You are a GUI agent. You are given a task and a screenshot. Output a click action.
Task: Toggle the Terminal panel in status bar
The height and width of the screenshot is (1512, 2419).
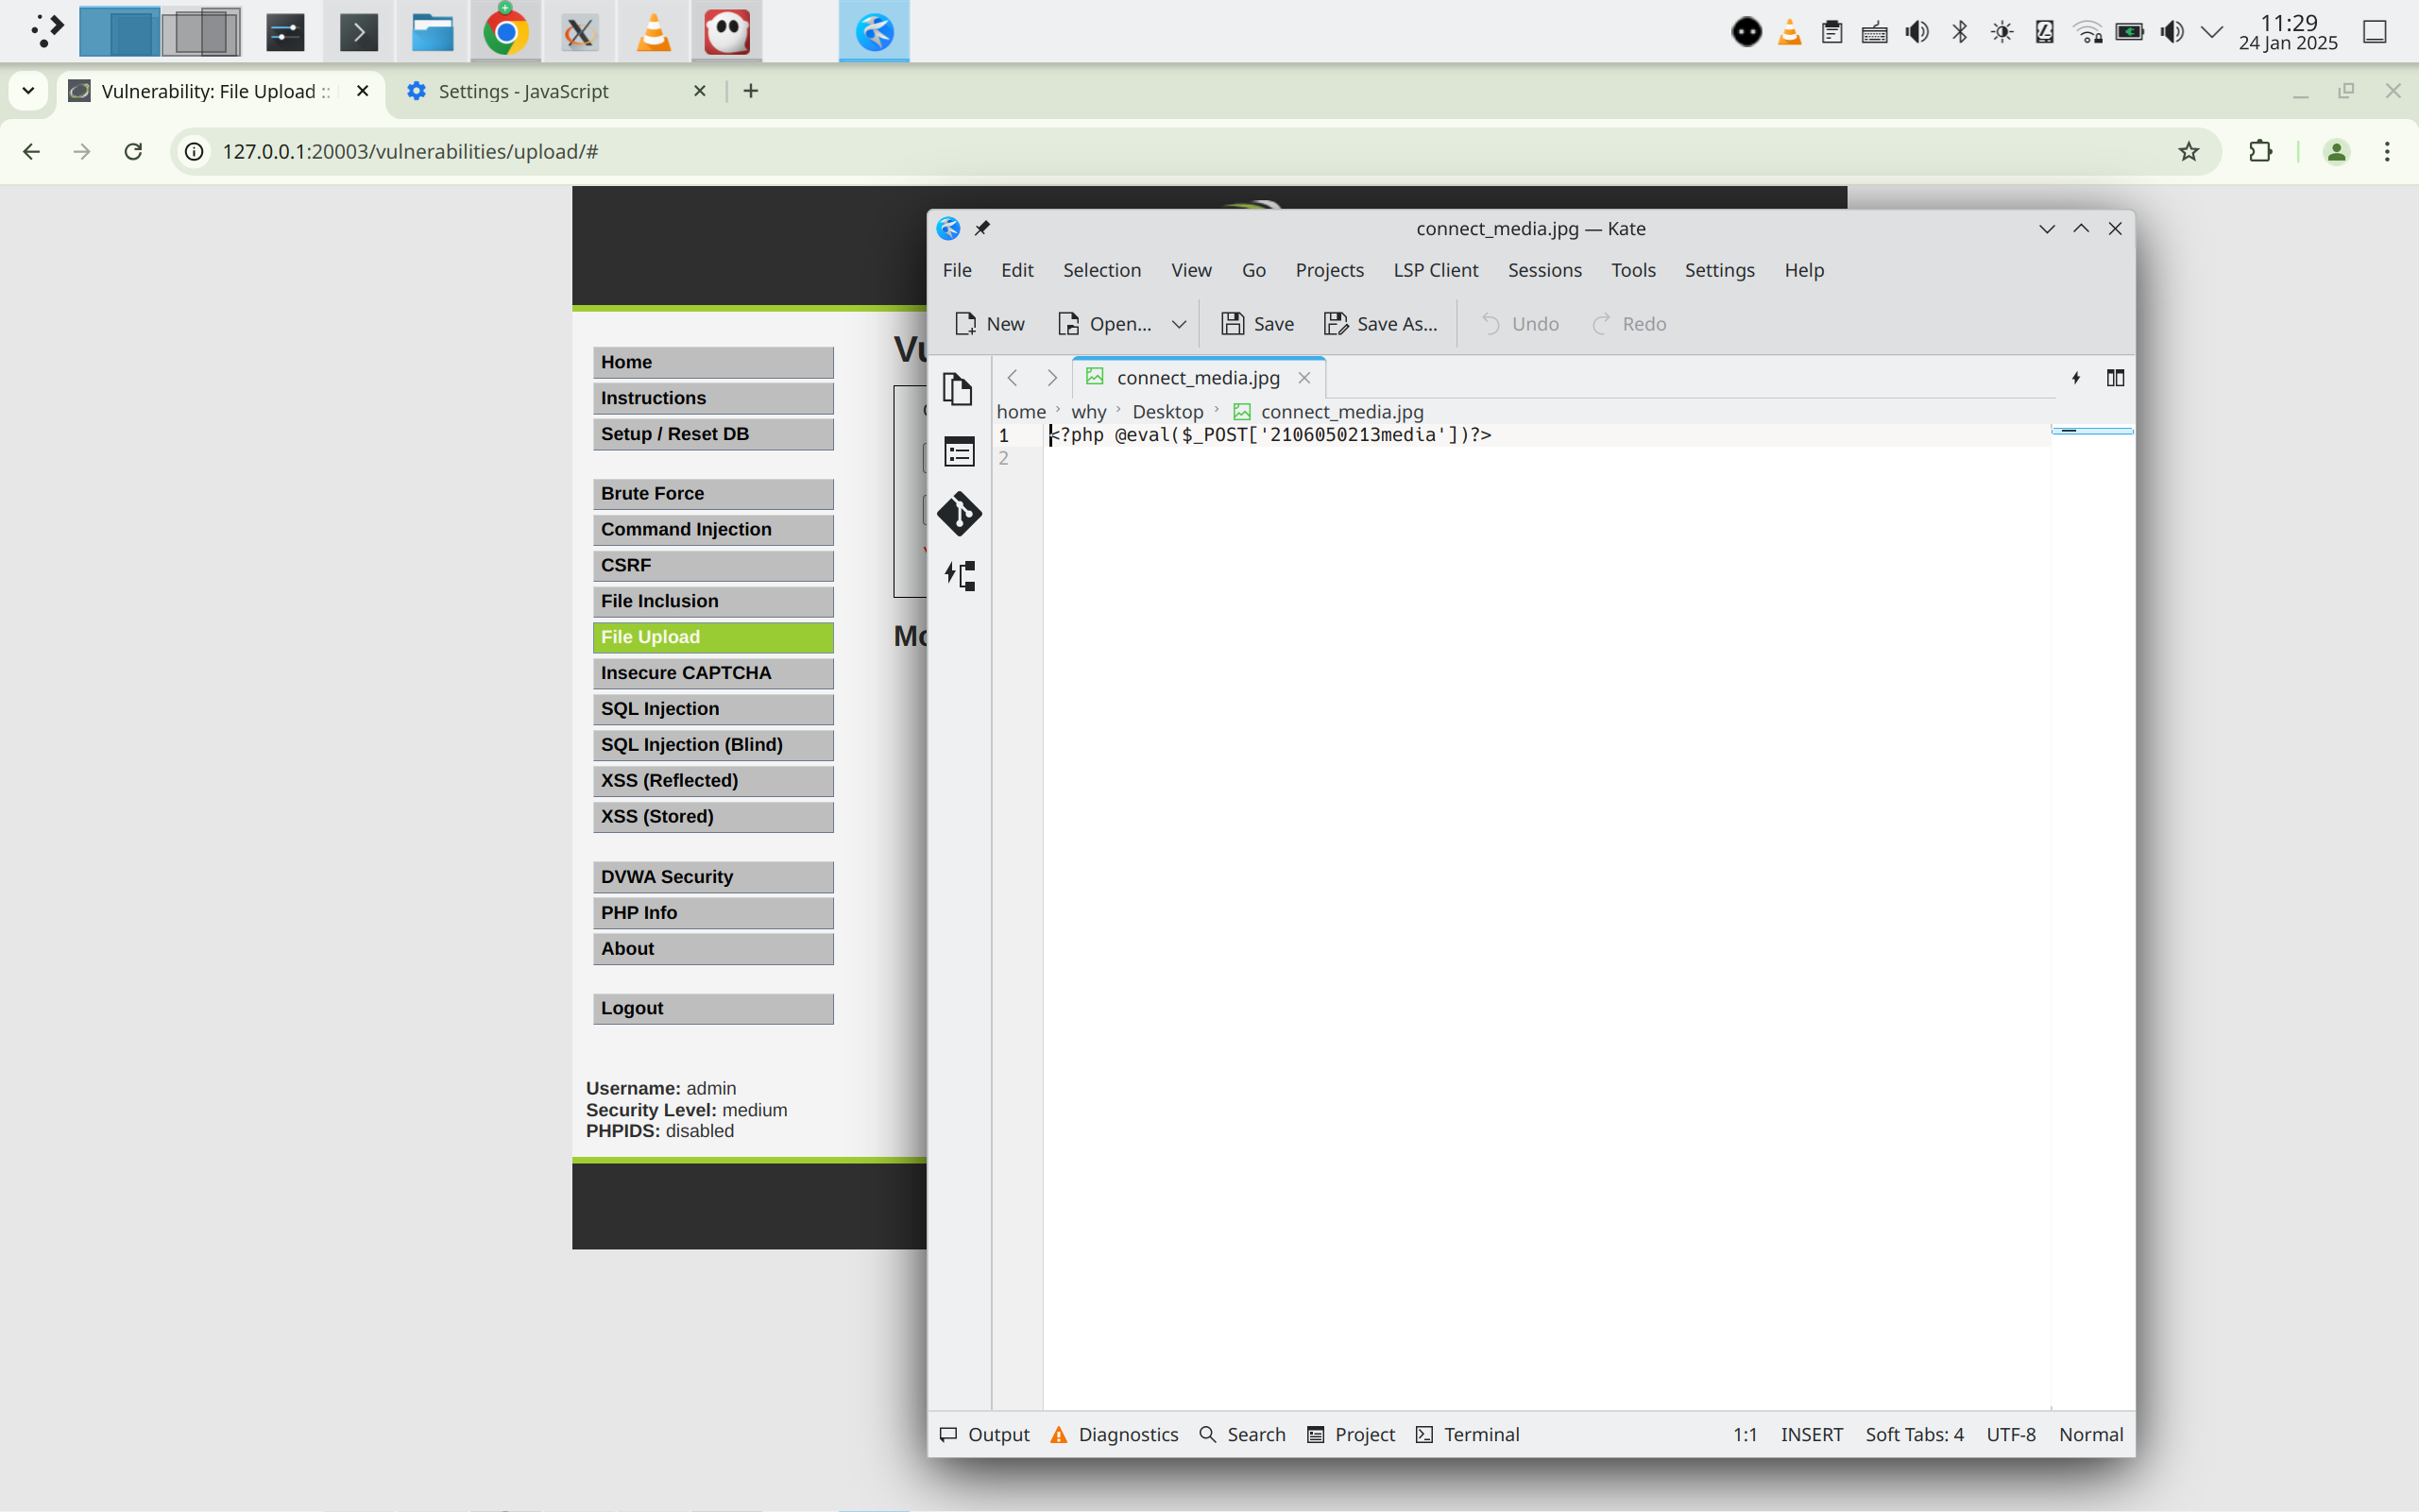[1467, 1434]
